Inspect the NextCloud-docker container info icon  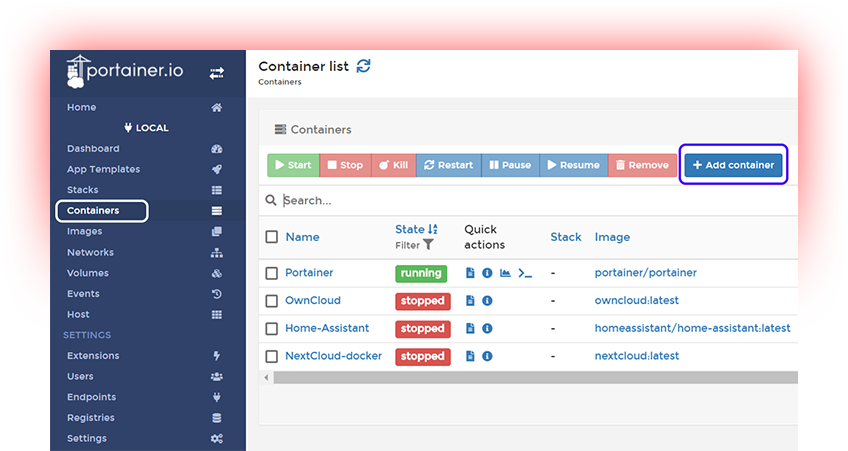coord(487,356)
